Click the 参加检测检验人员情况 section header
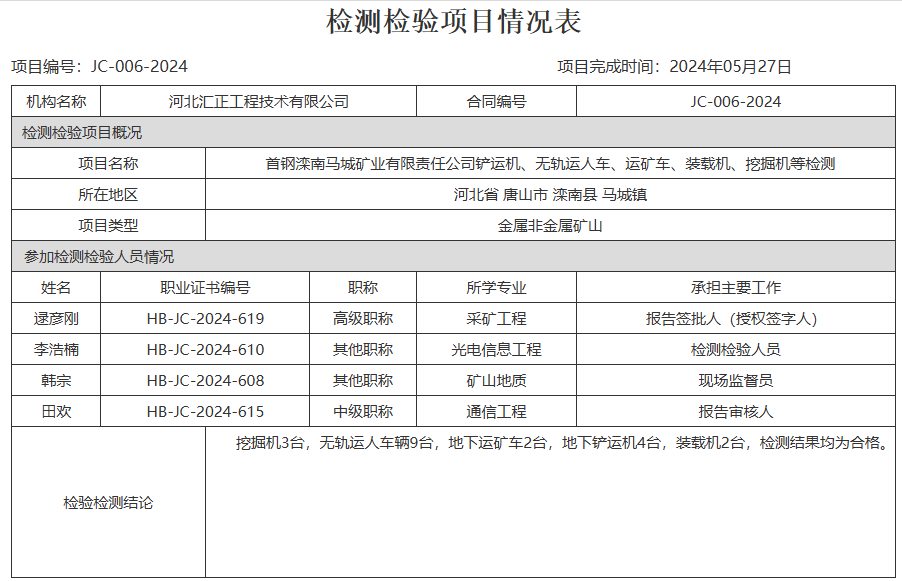The image size is (902, 581). click(453, 257)
